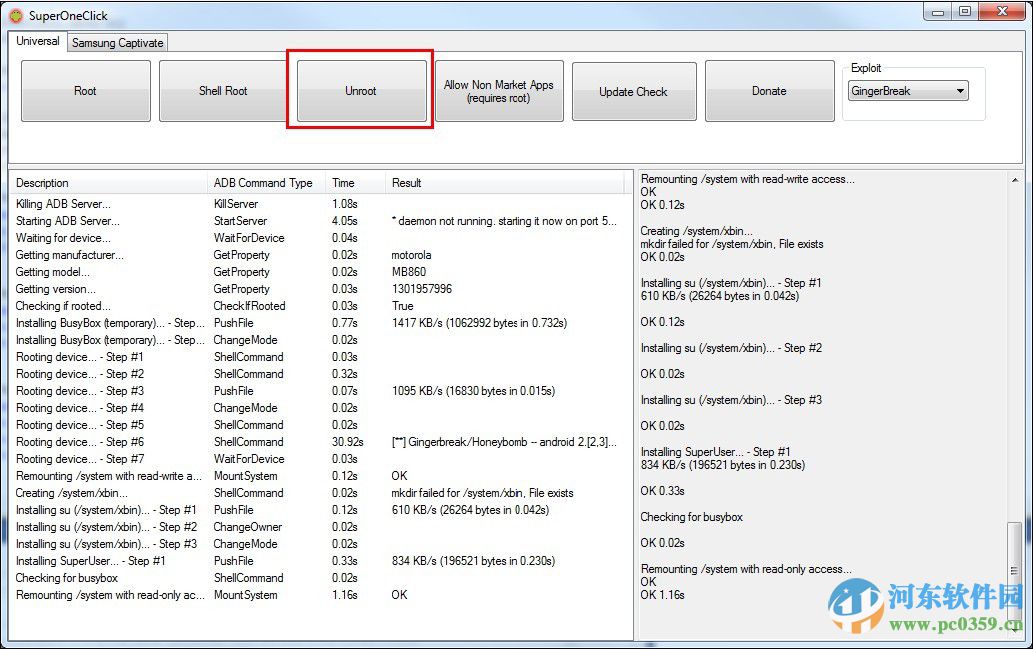The width and height of the screenshot is (1033, 649).
Task: Click '1417 KB/s (1062992 bytes in 0.732s)' result
Action: click(479, 323)
